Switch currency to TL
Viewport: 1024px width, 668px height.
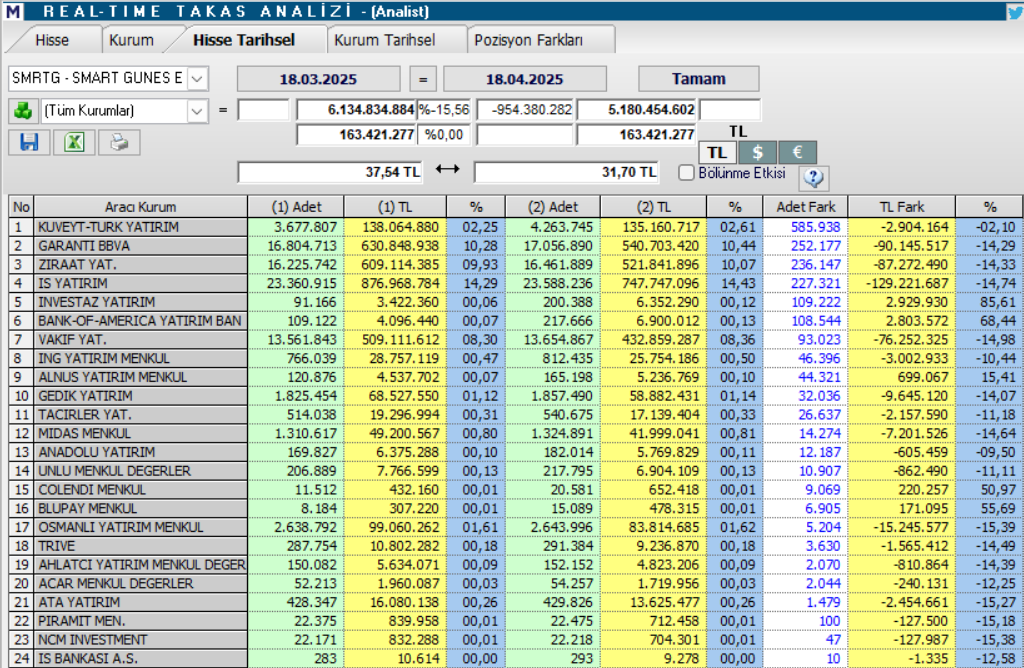tap(717, 153)
